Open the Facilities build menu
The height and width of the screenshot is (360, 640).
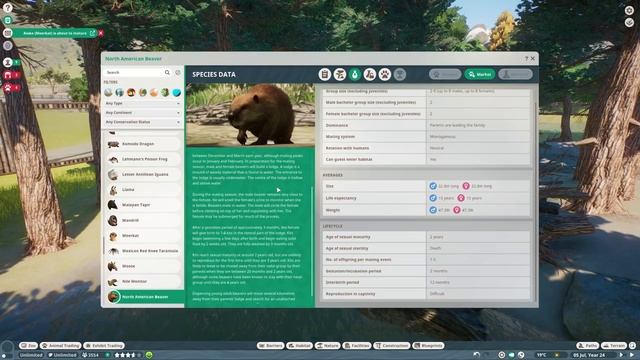tap(357, 346)
